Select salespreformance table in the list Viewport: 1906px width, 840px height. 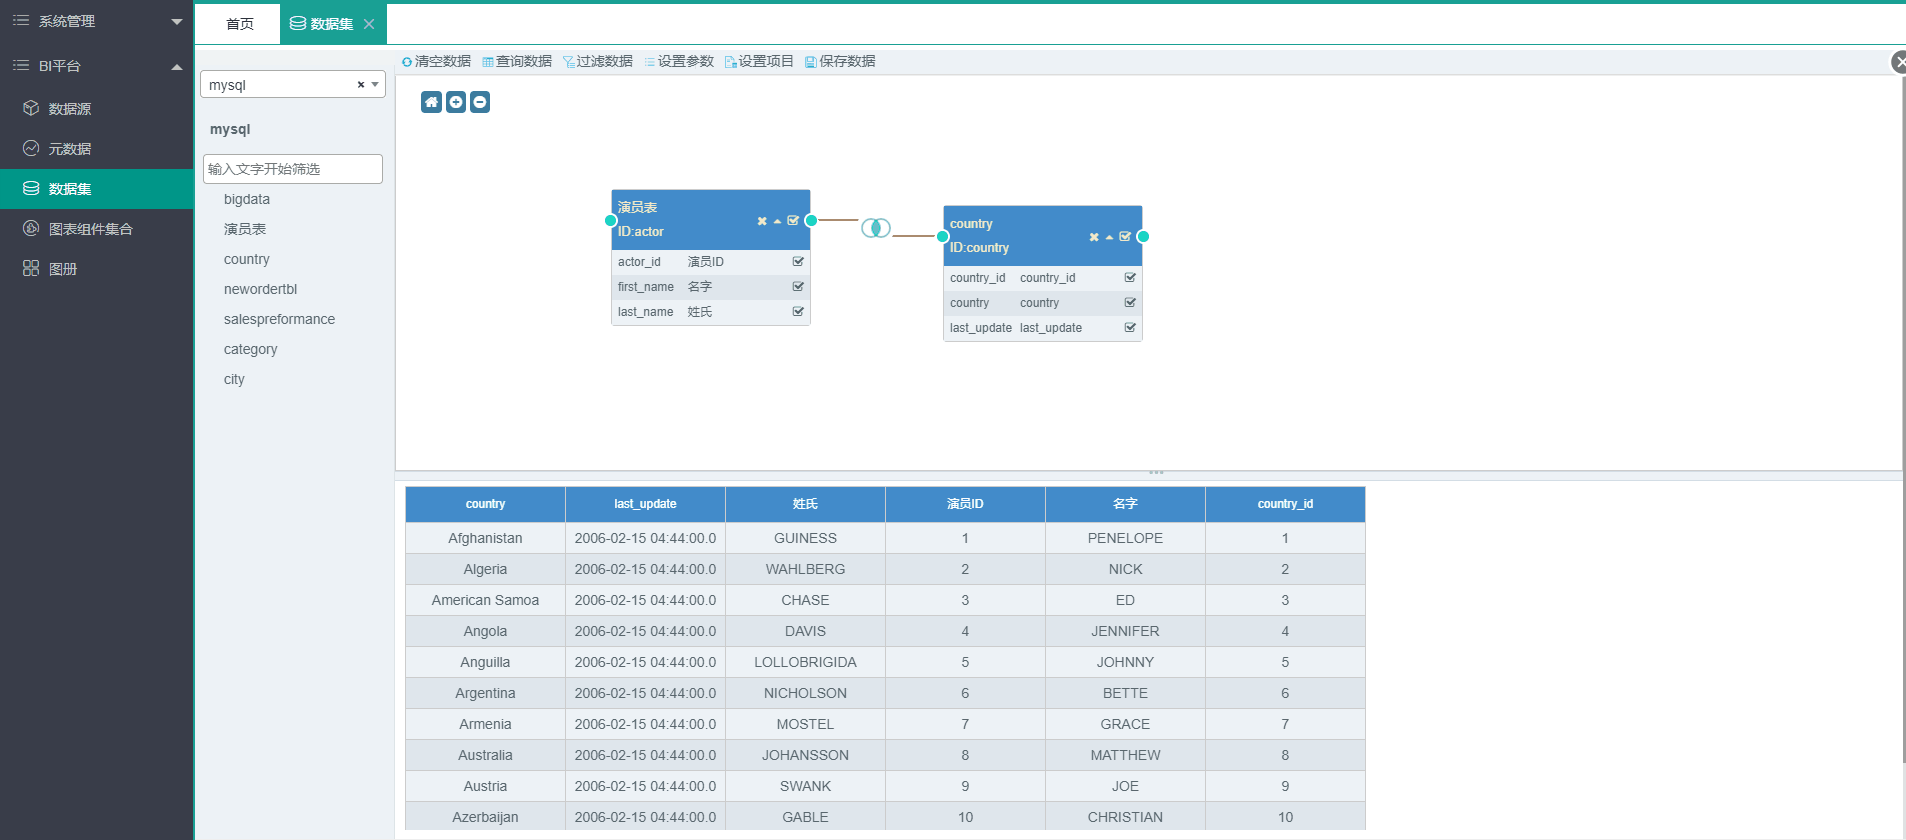[x=279, y=319]
